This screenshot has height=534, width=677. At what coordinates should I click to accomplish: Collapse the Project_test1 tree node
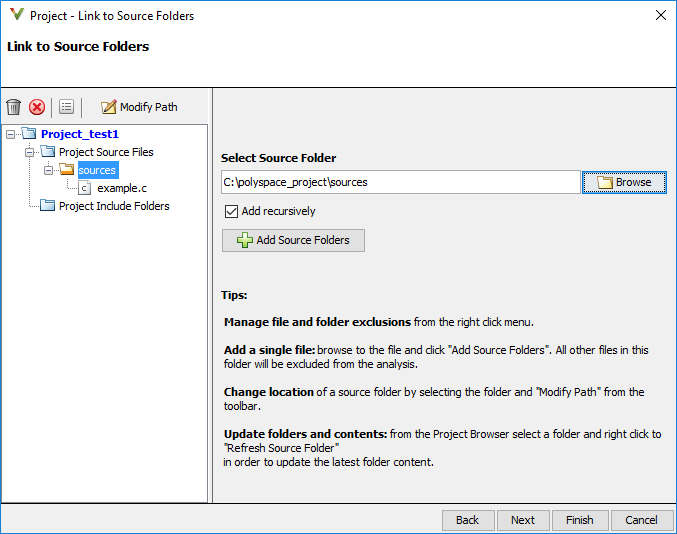(10, 134)
